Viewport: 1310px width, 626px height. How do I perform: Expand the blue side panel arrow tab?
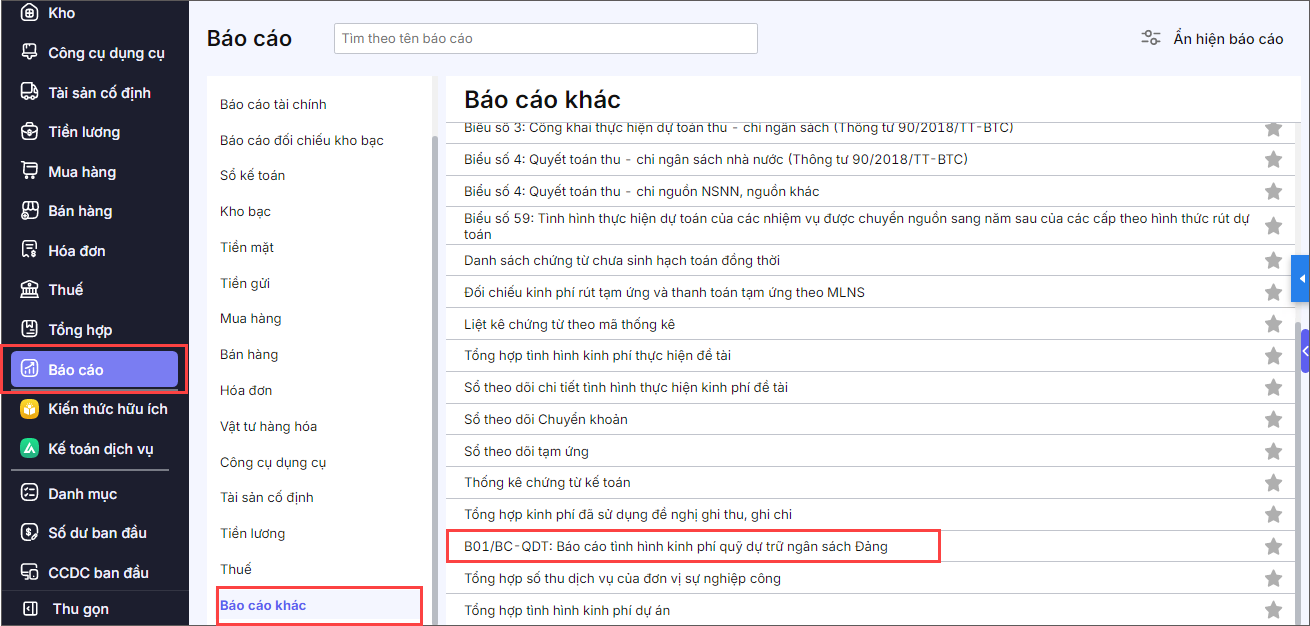(x=1301, y=278)
